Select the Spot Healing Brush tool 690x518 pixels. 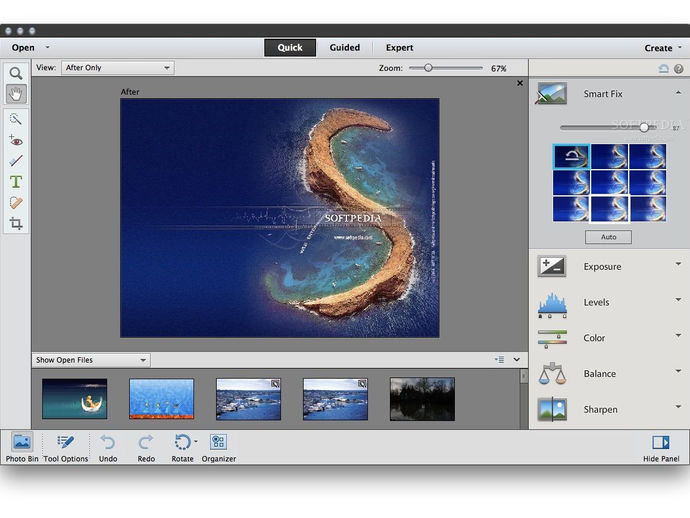(16, 202)
